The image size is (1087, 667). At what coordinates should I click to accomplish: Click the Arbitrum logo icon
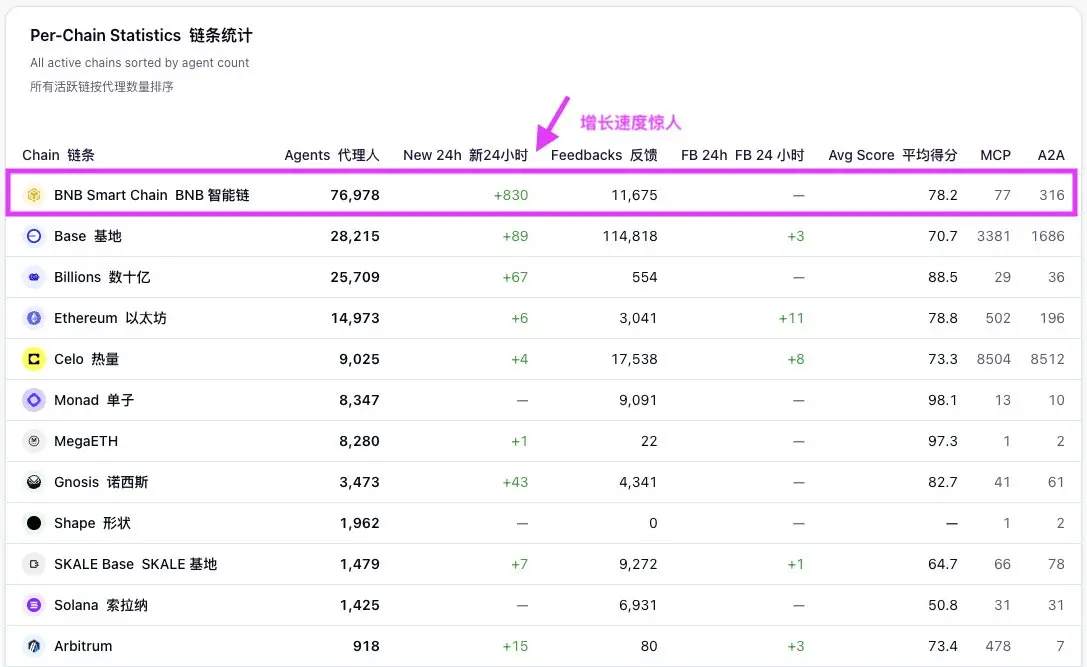33,646
